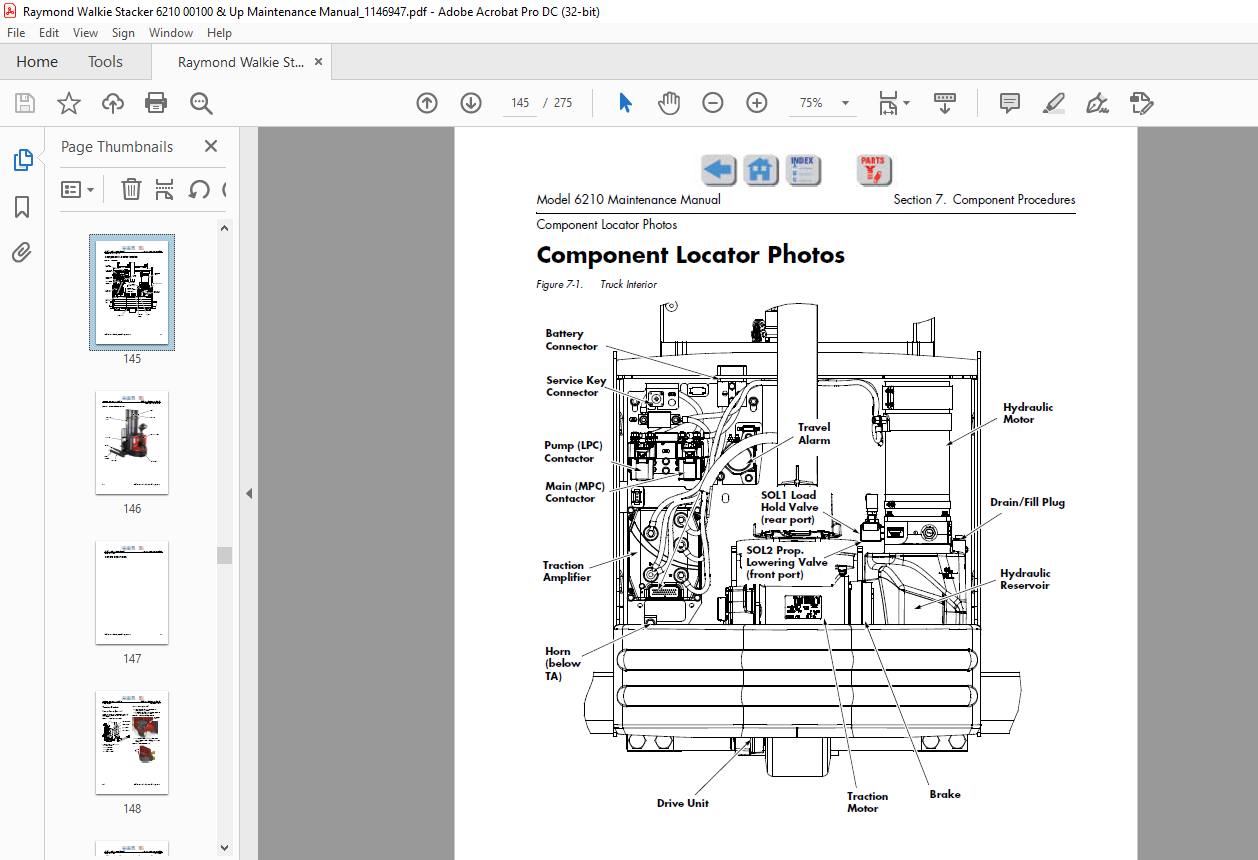This screenshot has height=860, width=1258.
Task: Click the Drive Unit label in diagram
Action: click(x=683, y=803)
